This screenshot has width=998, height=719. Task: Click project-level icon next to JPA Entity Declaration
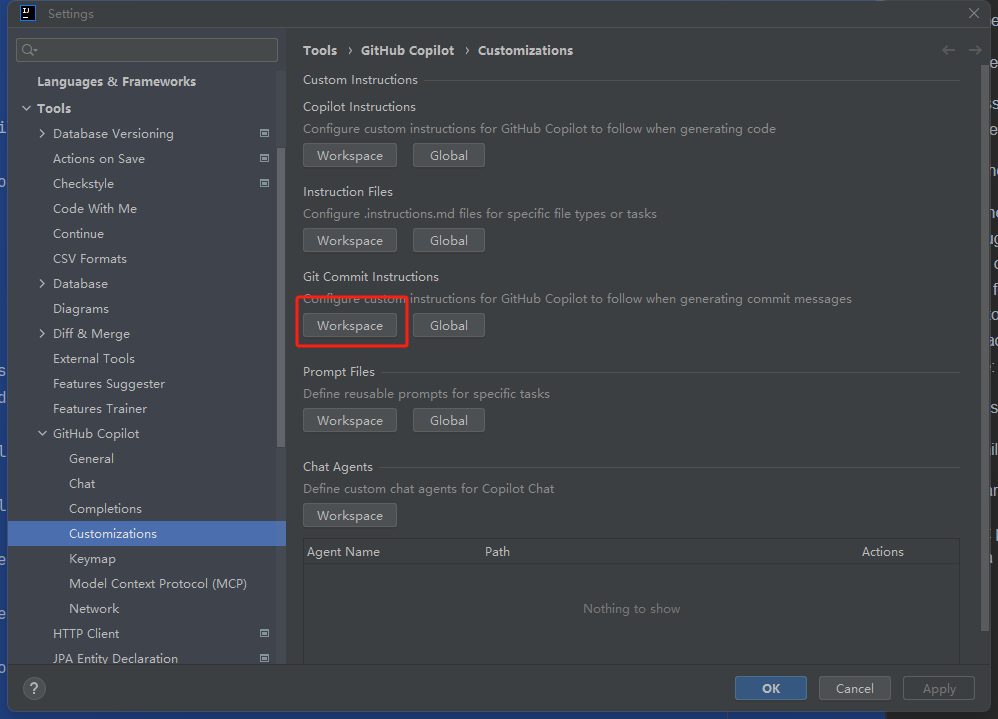265,658
